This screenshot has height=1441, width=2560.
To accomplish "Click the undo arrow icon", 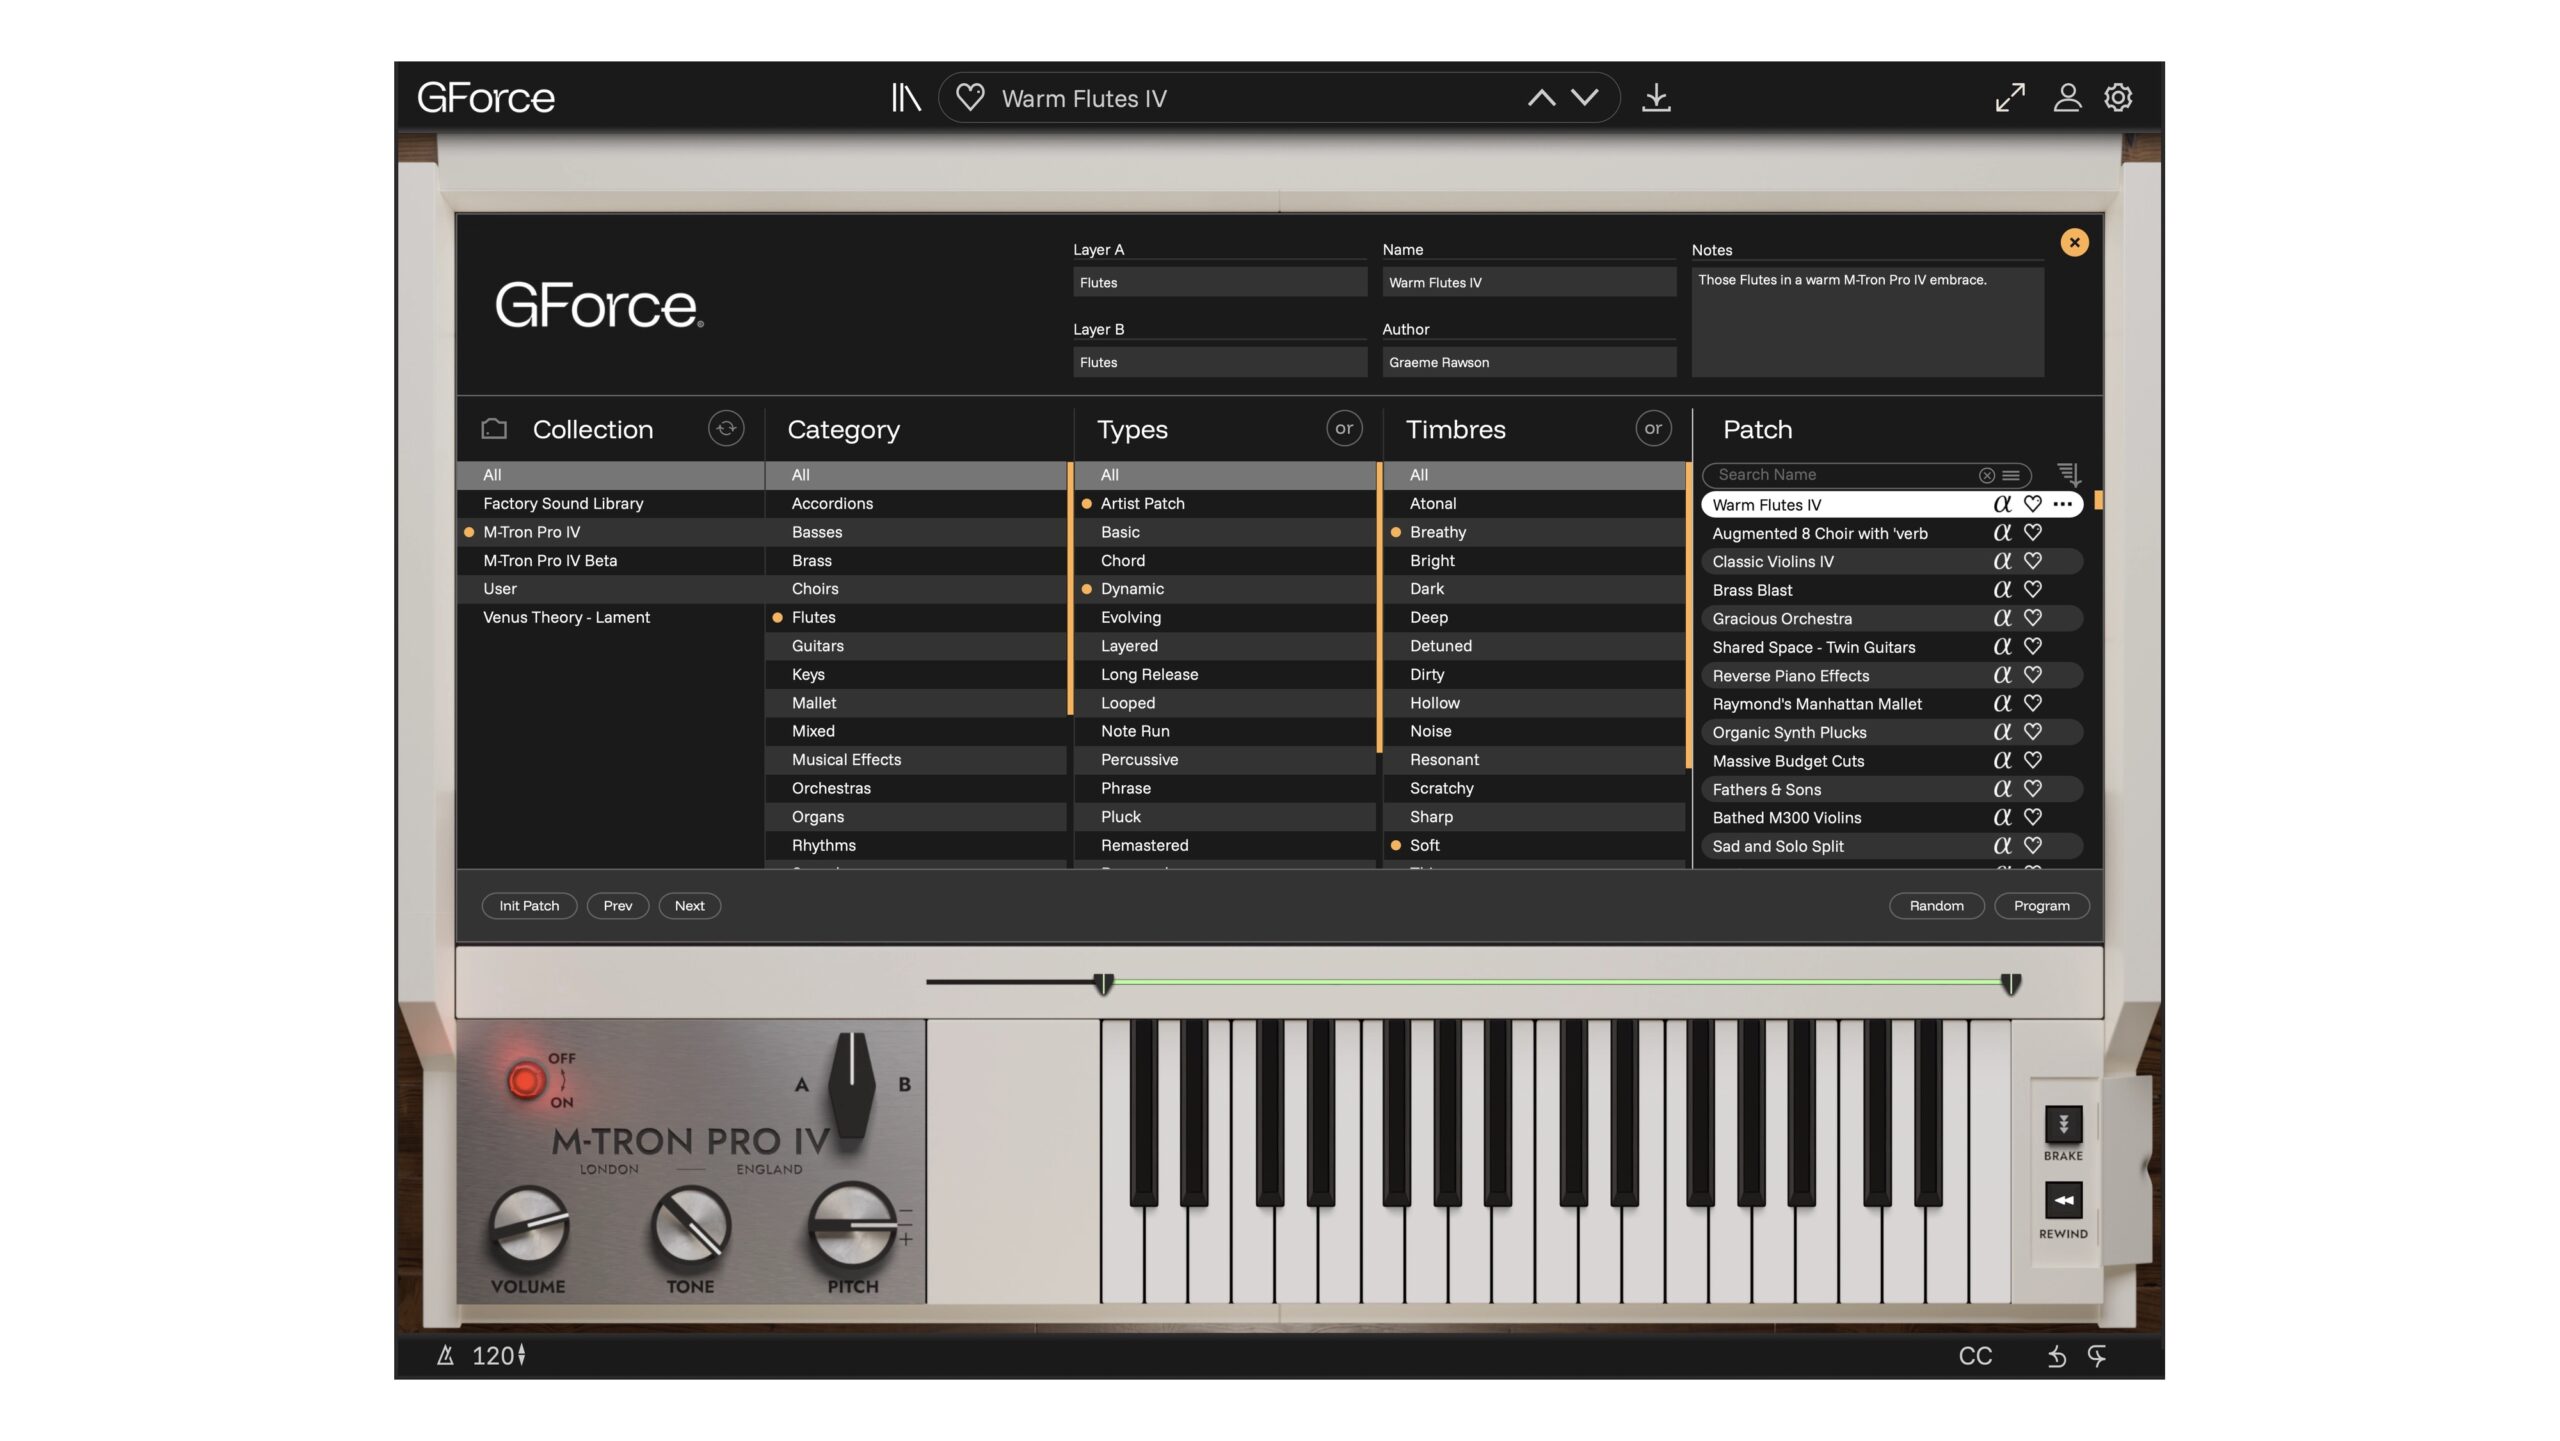I will (x=2056, y=1356).
